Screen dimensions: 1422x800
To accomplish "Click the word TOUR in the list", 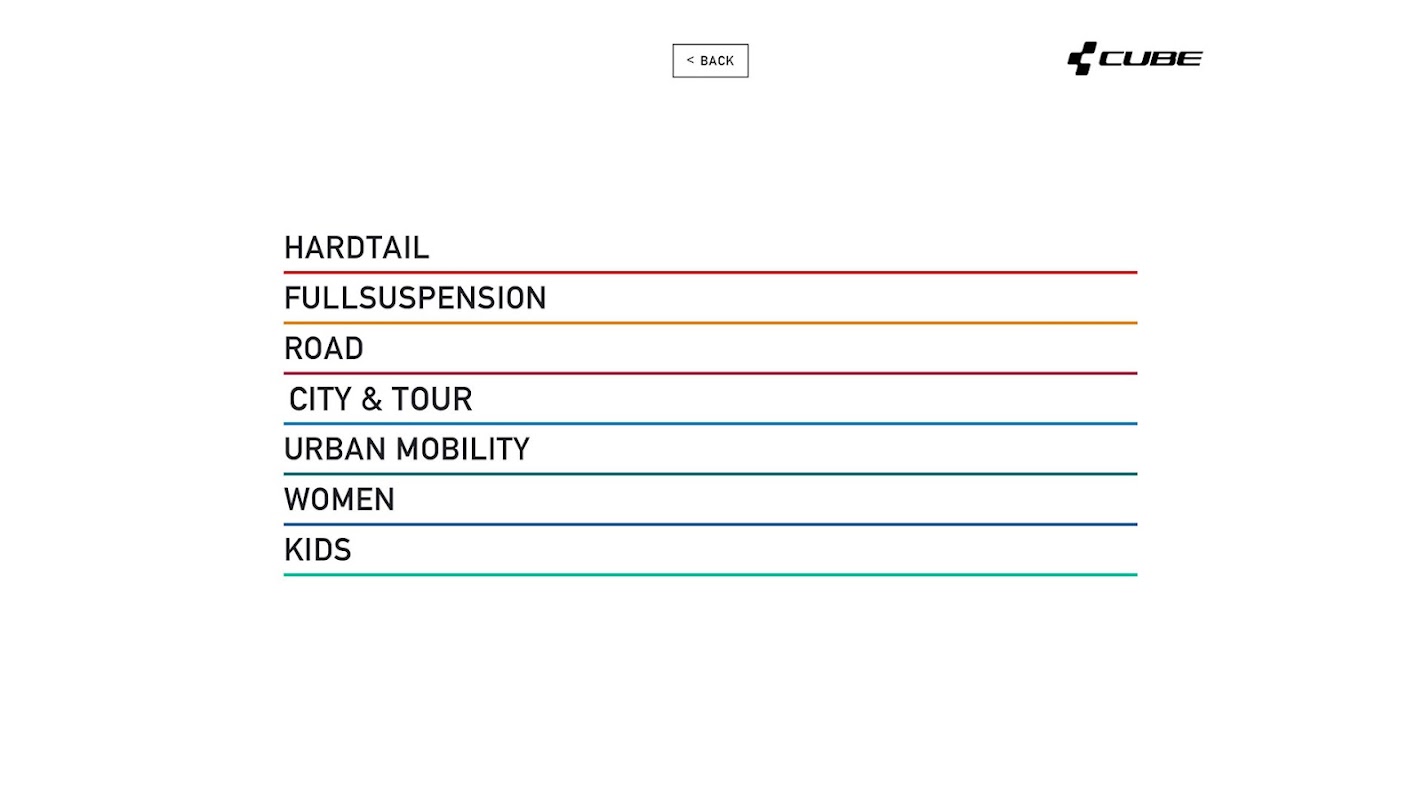I will click(x=431, y=399).
